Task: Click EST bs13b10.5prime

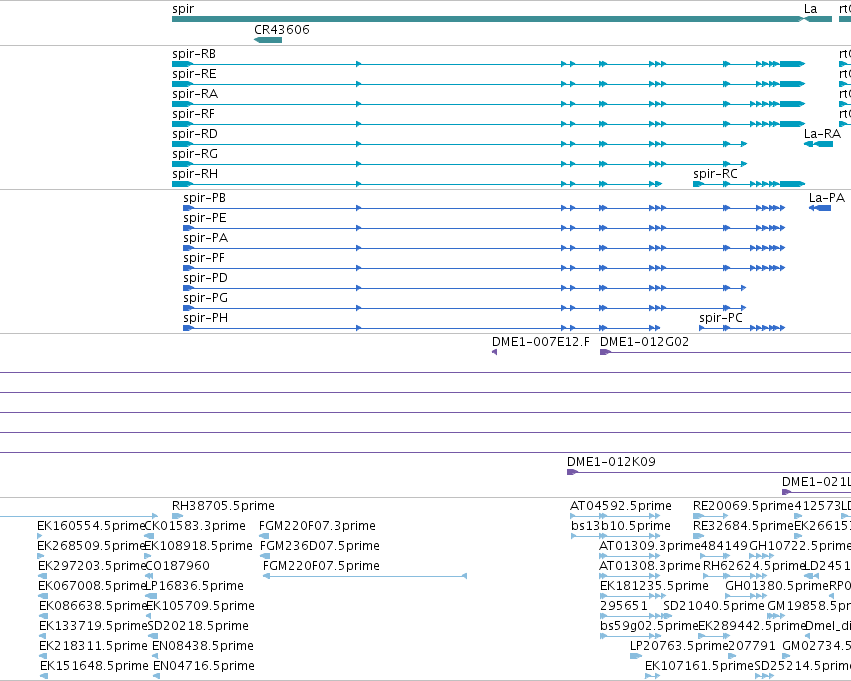Action: click(615, 536)
